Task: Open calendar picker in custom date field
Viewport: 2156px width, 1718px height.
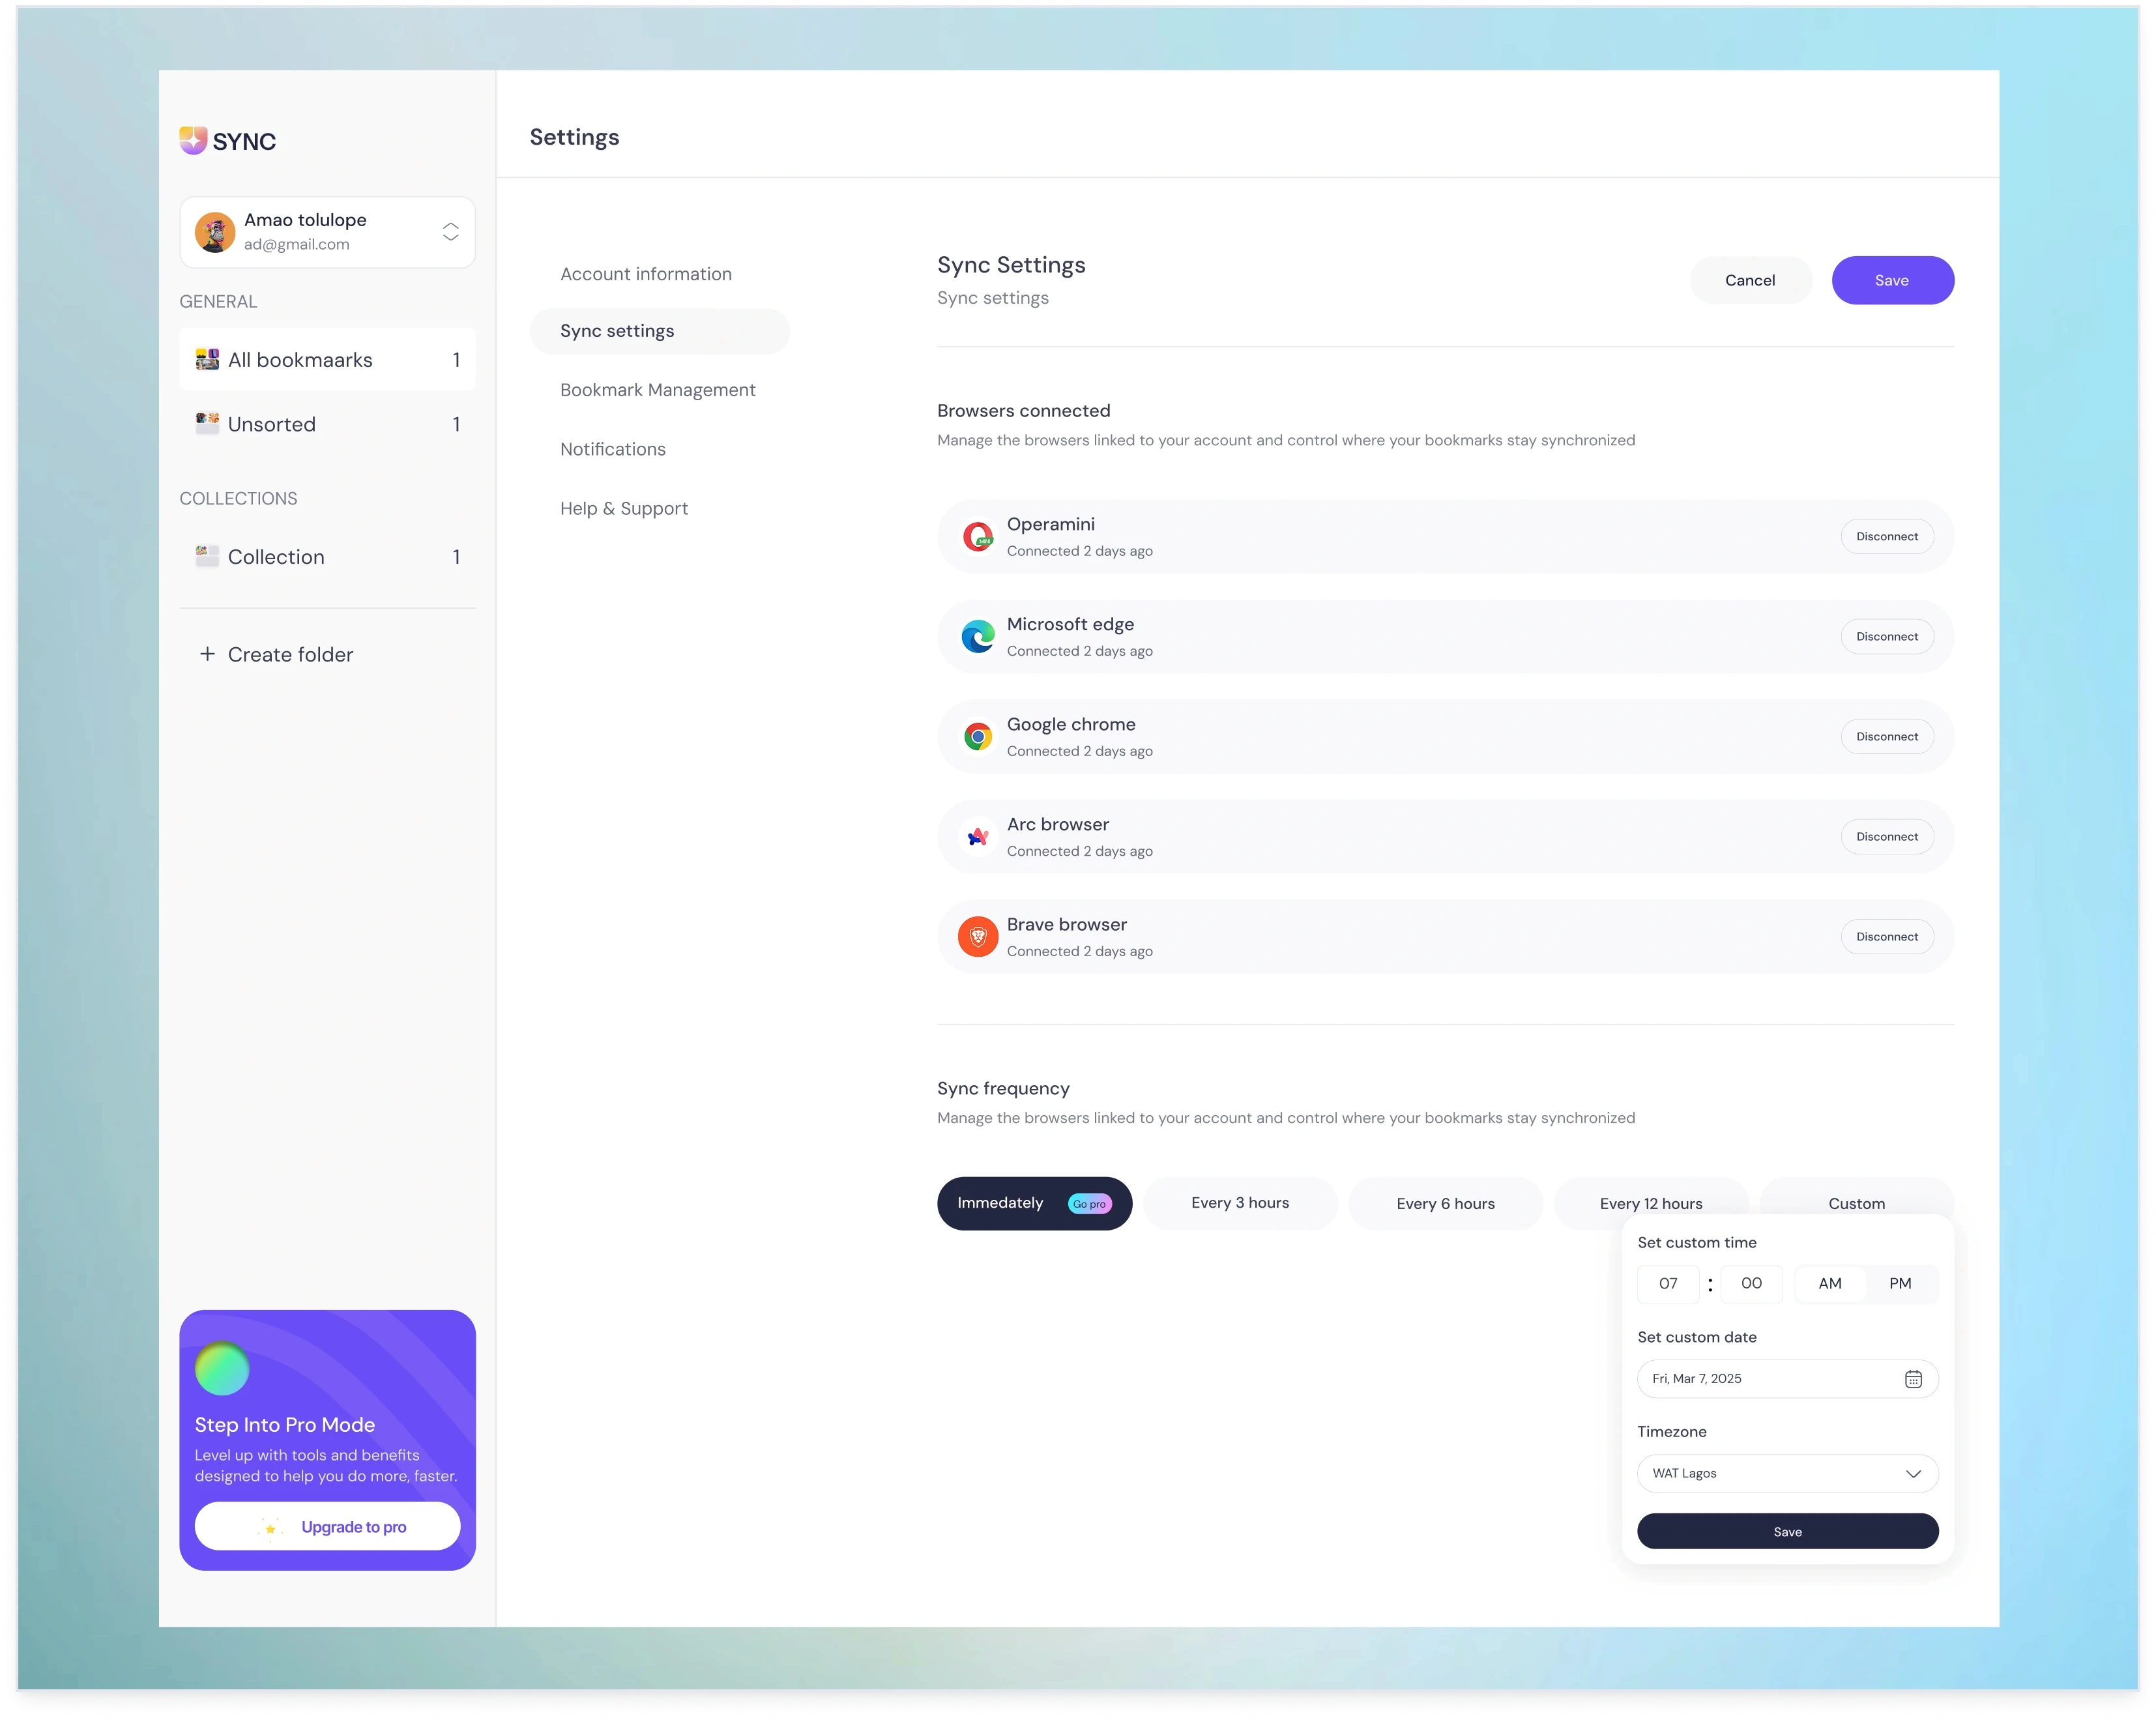Action: [x=1912, y=1379]
